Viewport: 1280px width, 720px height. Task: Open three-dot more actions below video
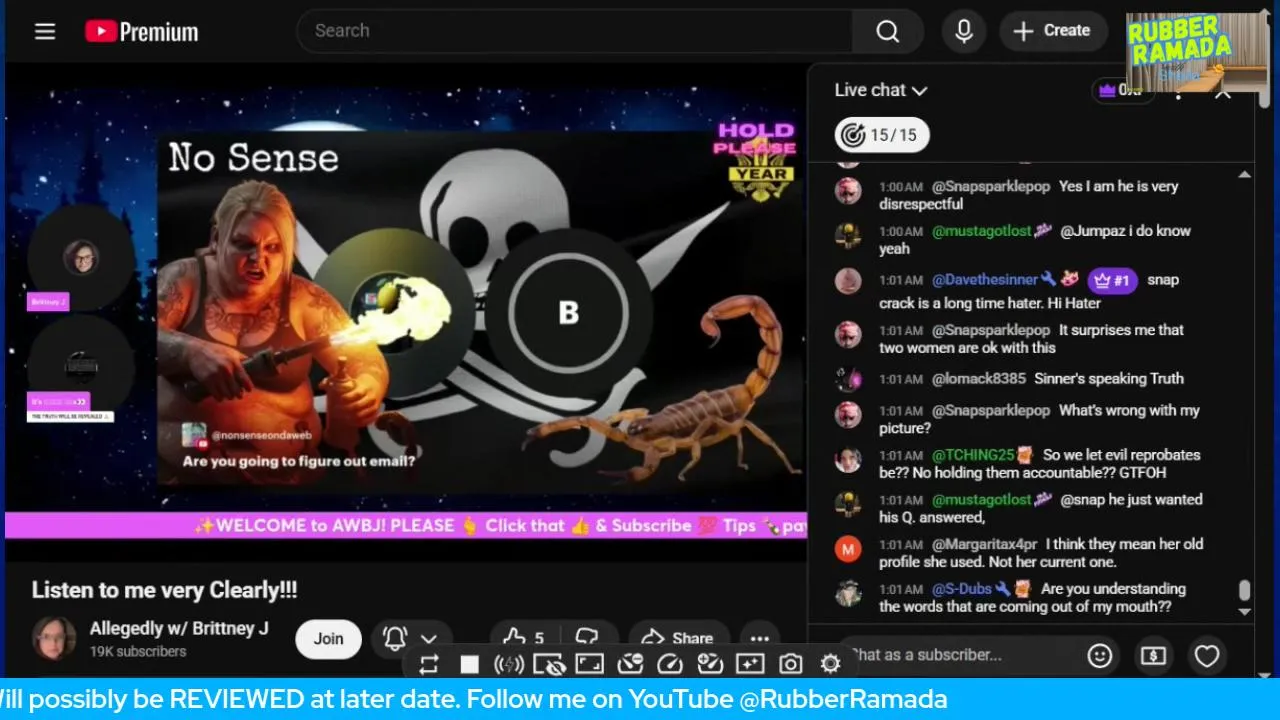pyautogui.click(x=760, y=638)
